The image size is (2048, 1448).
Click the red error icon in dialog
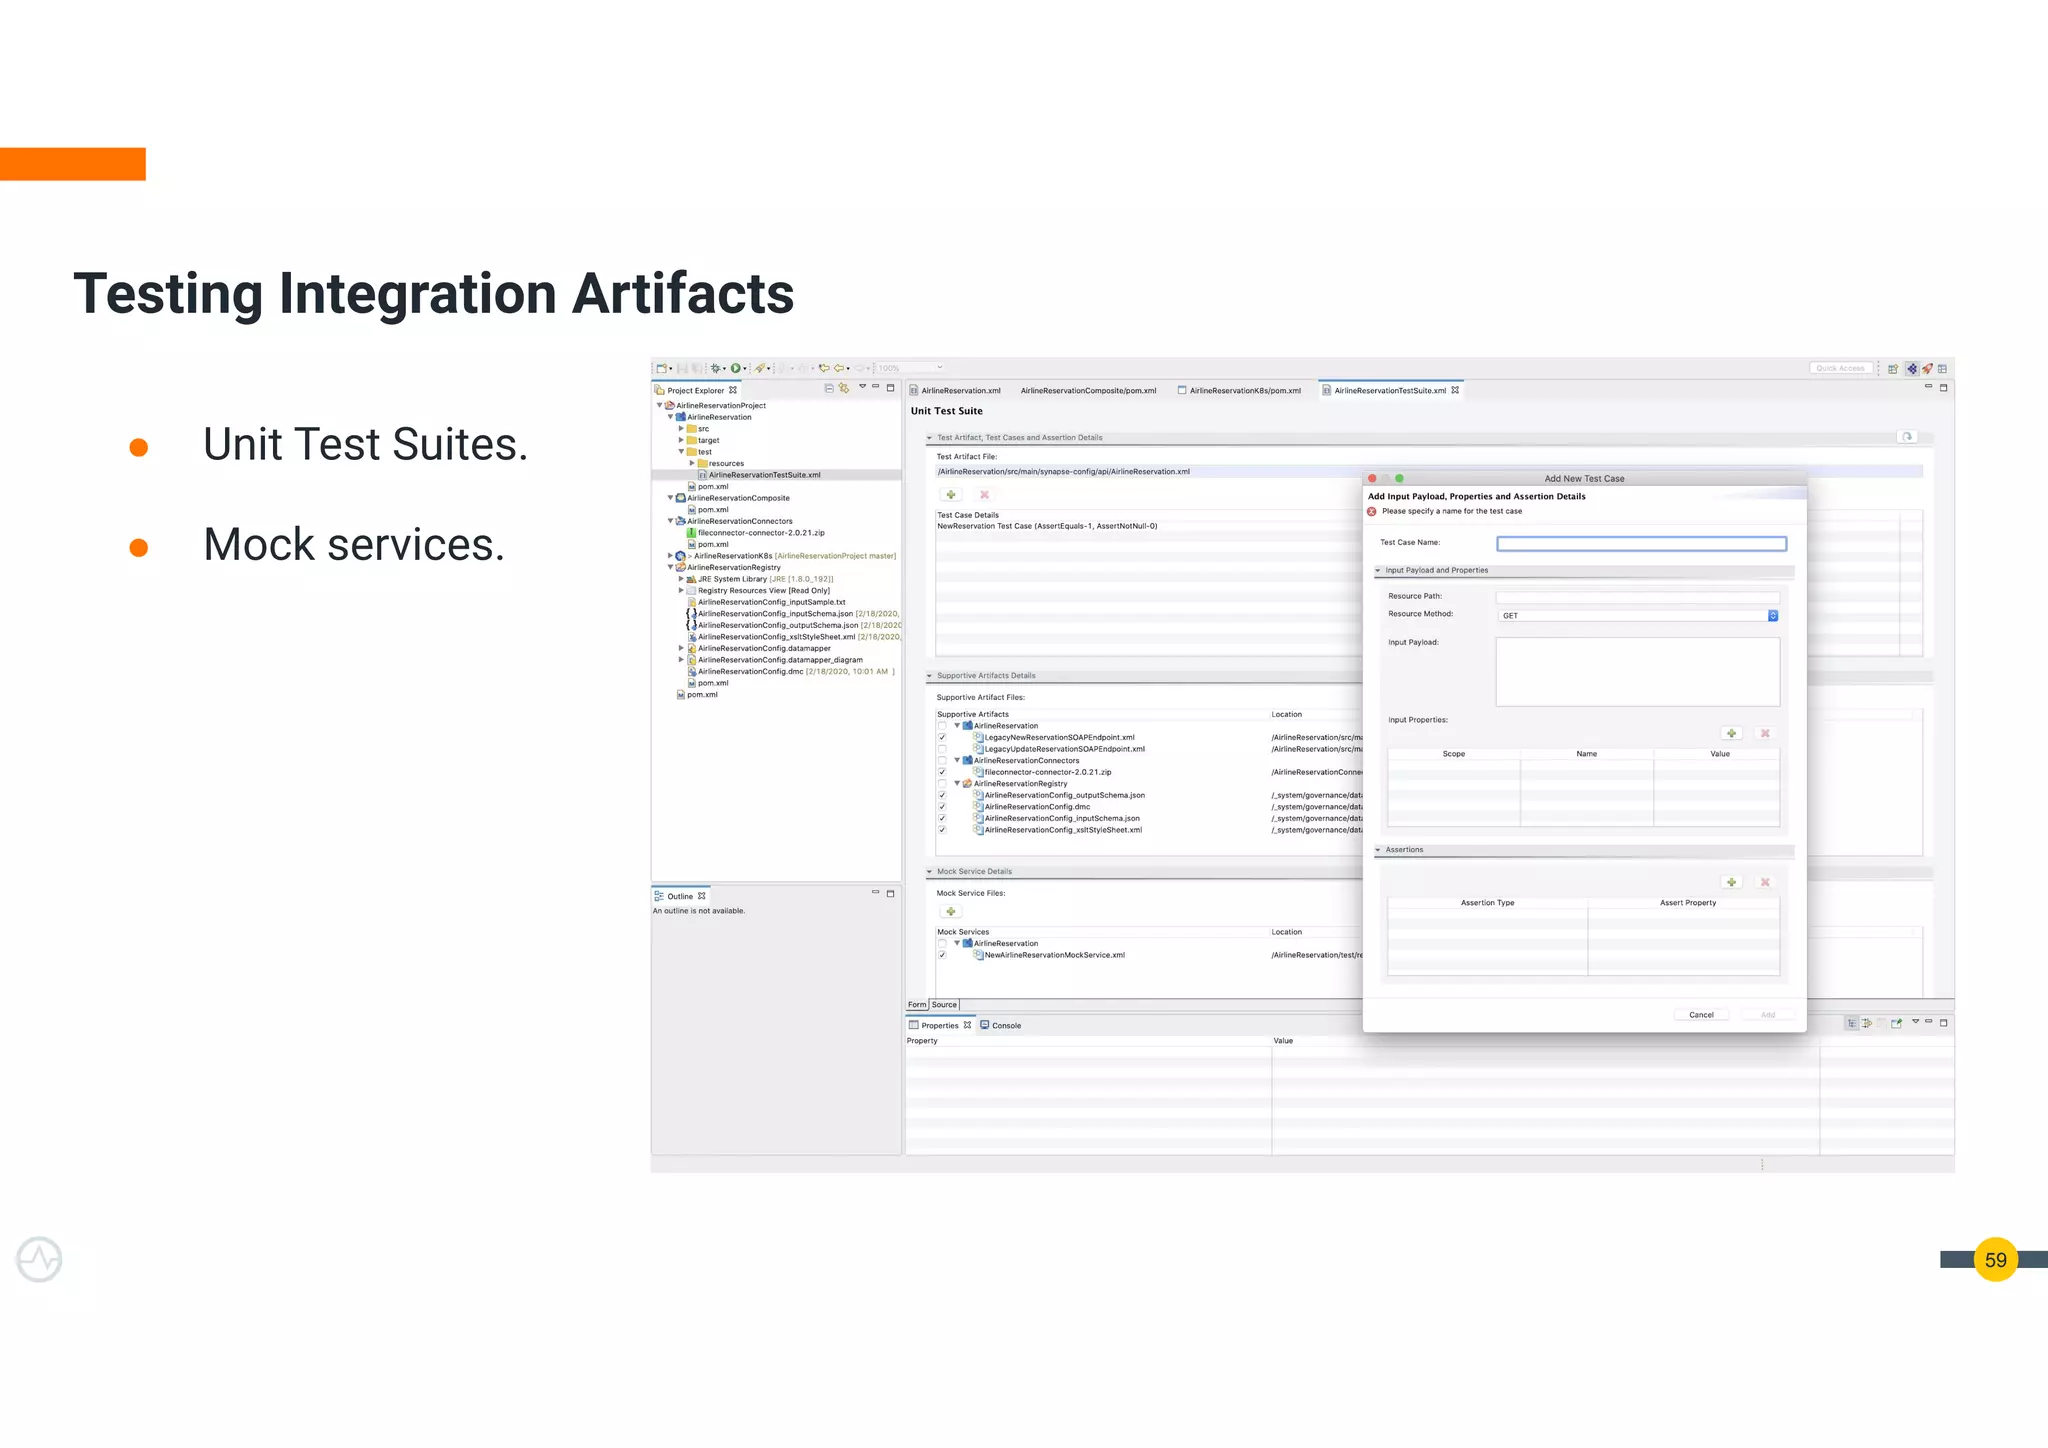click(x=1372, y=512)
